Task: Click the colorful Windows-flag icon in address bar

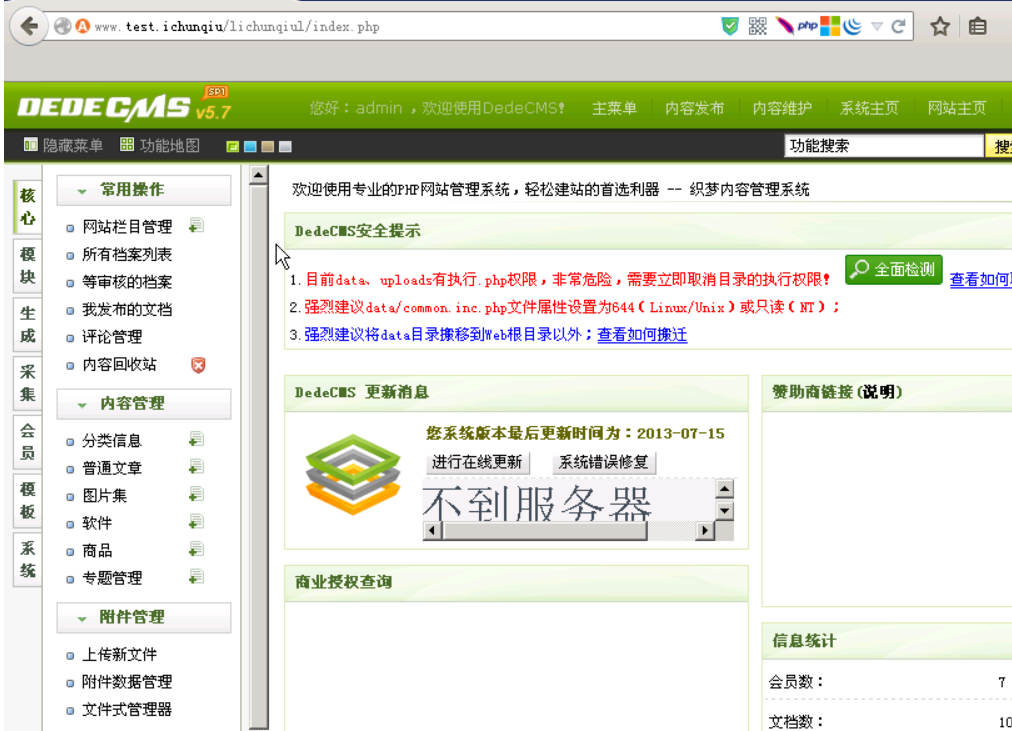Action: click(x=830, y=26)
